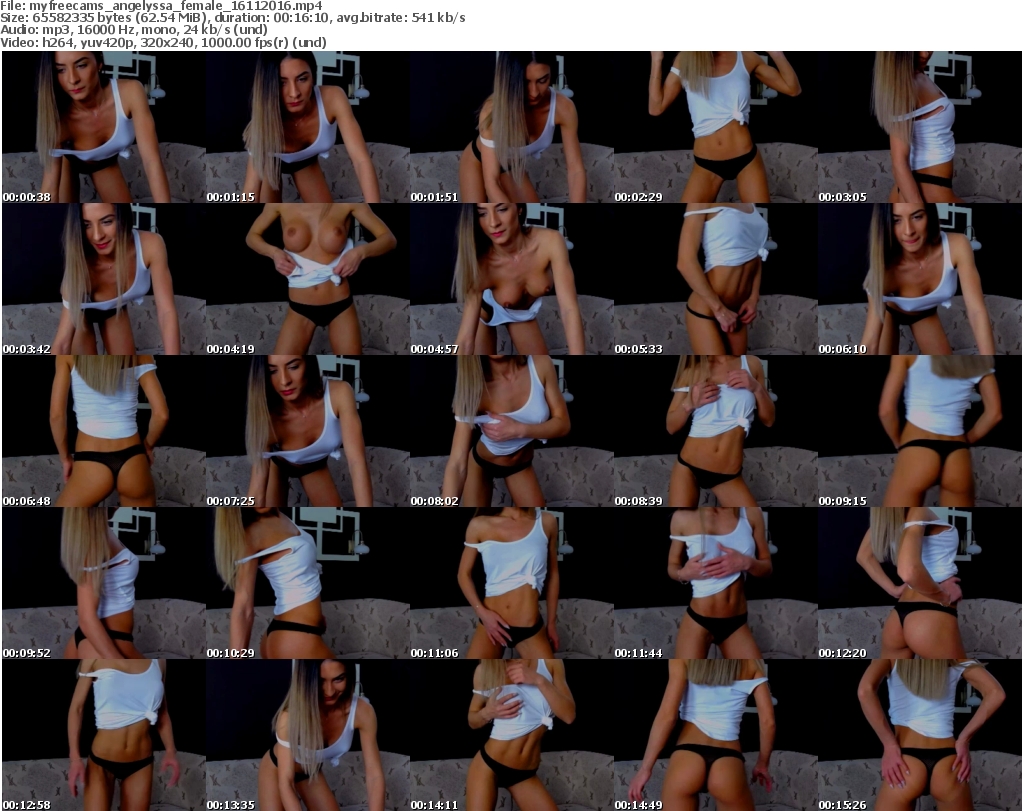Choose the thumbnail at 00:13:35
Image resolution: width=1024 pixels, height=811 pixels.
[307, 735]
